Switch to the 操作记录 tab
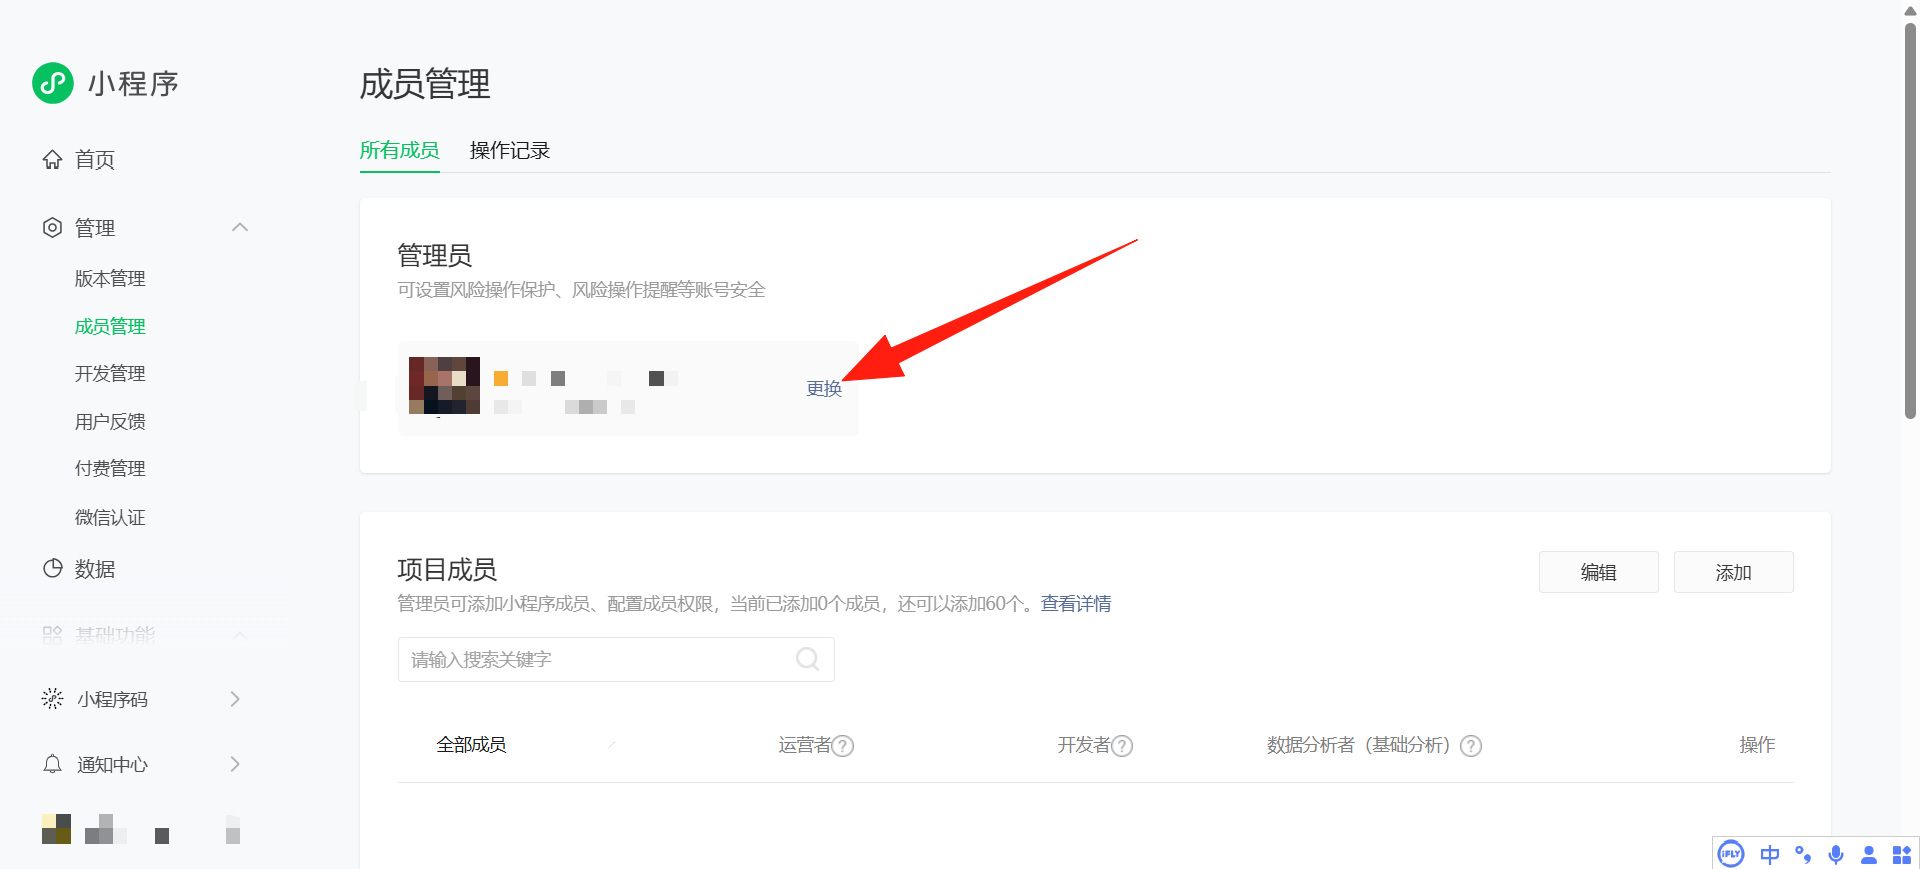The width and height of the screenshot is (1920, 869). (x=510, y=151)
